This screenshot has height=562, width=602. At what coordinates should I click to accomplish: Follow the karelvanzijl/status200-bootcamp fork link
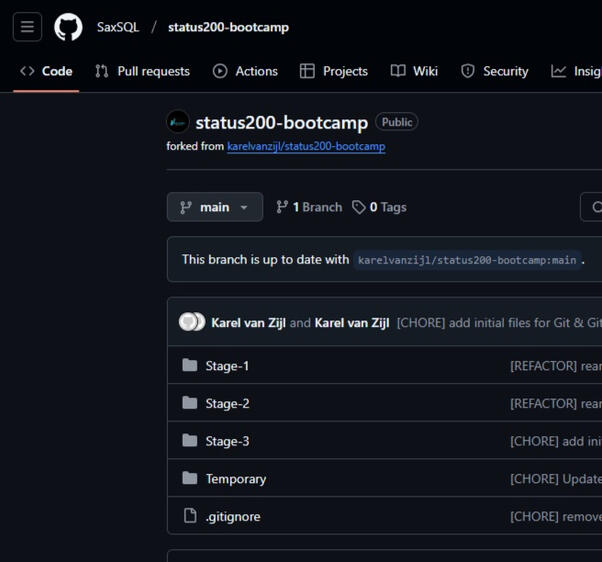306,146
